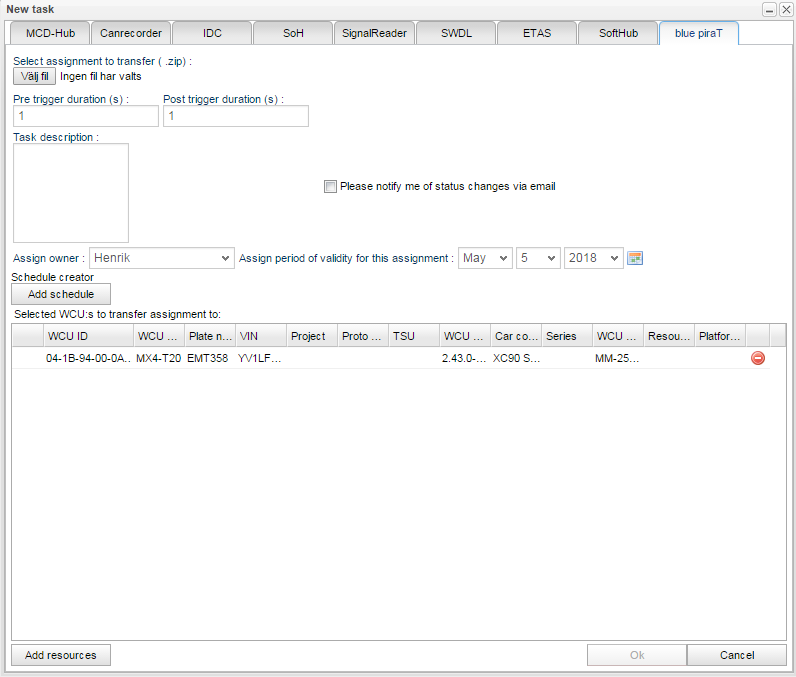Image resolution: width=796 pixels, height=677 pixels.
Task: Click inside the Task description box
Action: click(71, 192)
